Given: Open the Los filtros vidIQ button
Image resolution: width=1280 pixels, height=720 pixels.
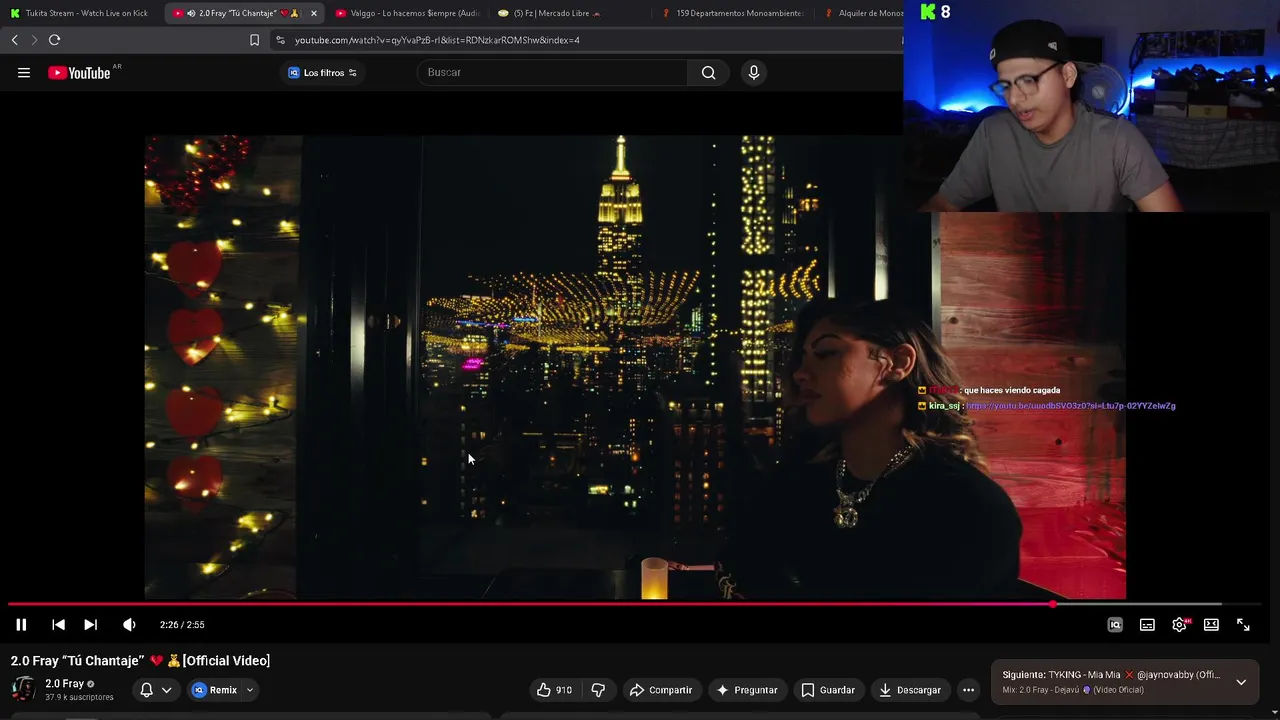Looking at the screenshot, I should pyautogui.click(x=323, y=73).
